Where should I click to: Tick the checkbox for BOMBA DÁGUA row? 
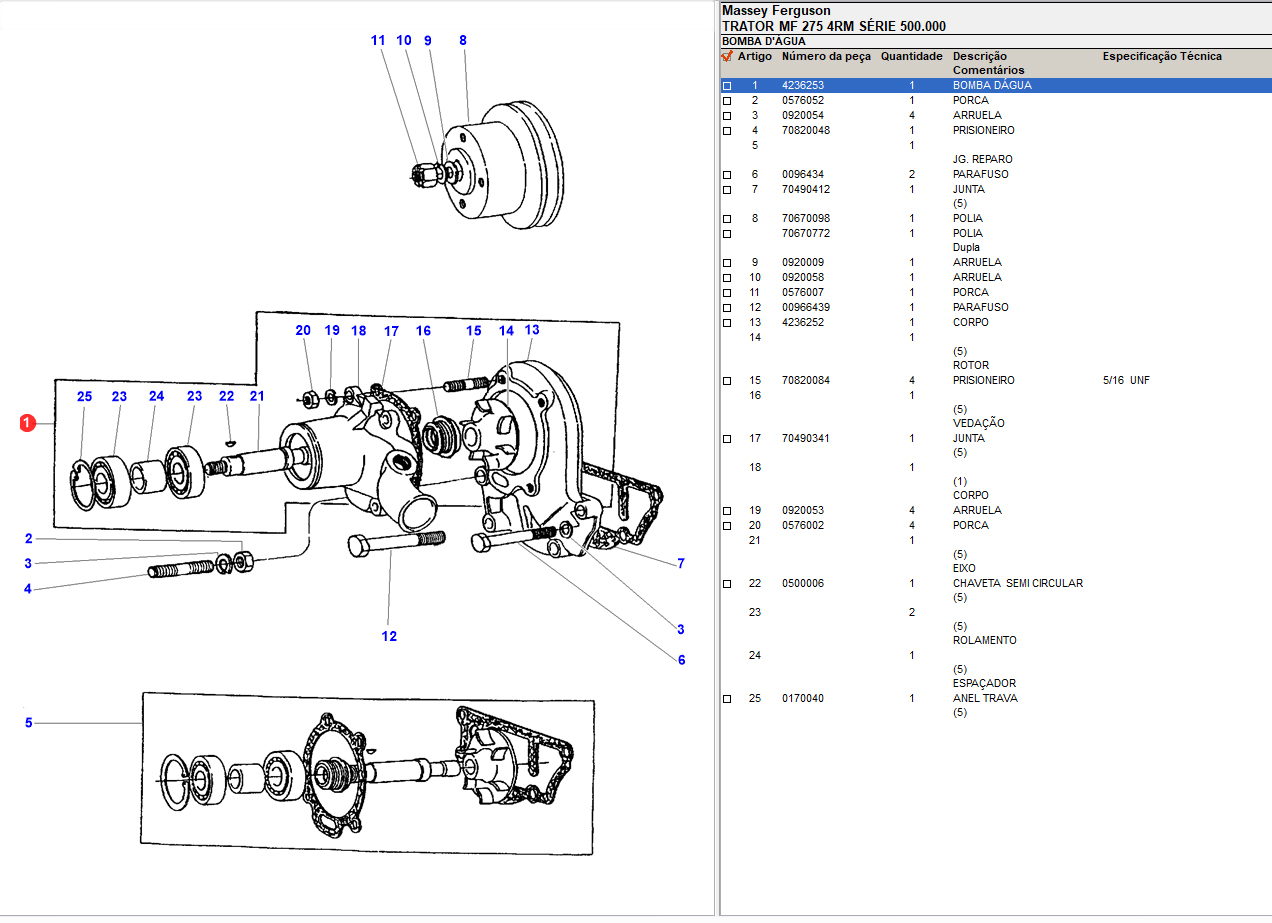(x=727, y=86)
